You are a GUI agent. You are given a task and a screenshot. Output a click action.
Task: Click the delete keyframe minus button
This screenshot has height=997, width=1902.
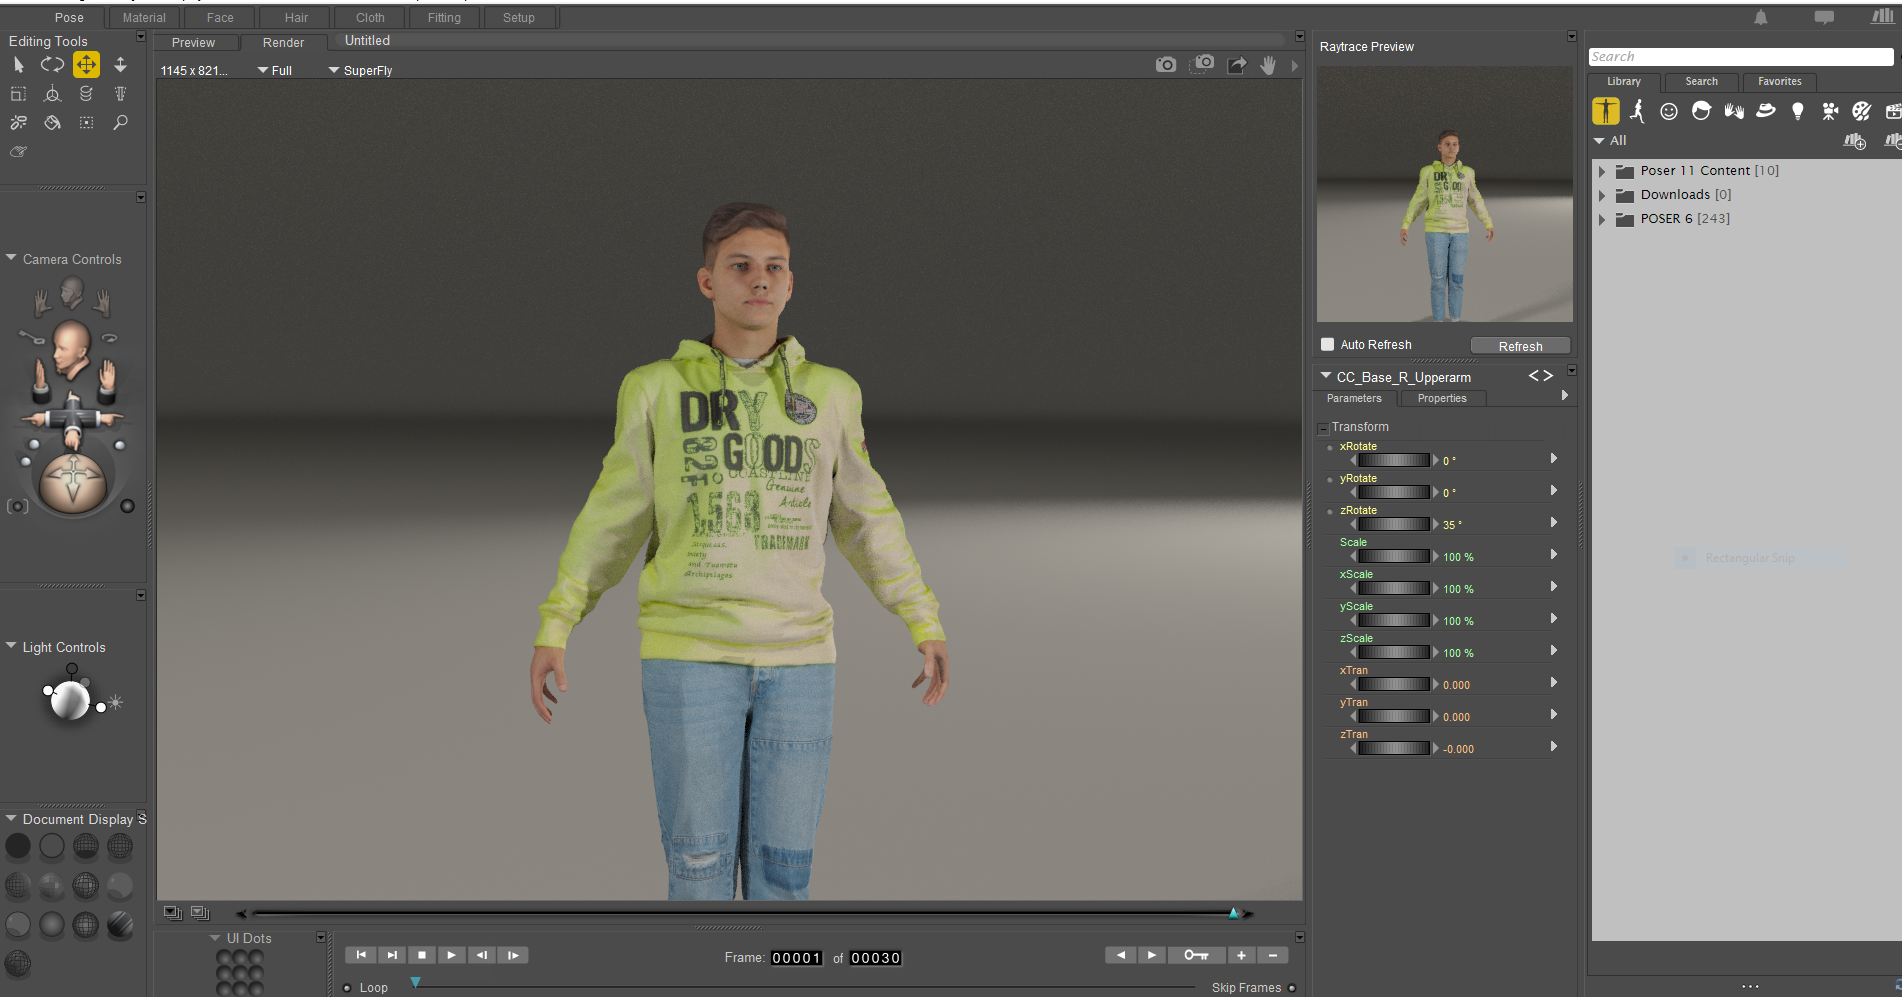point(1272,955)
